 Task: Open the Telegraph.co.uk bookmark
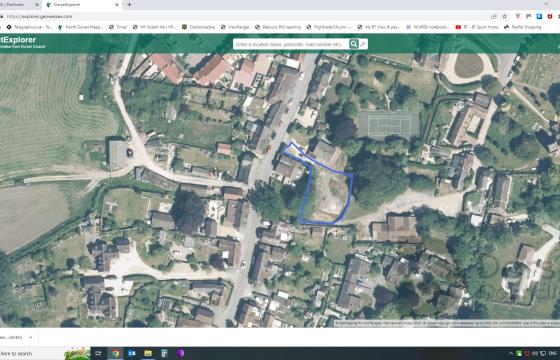(x=29, y=27)
